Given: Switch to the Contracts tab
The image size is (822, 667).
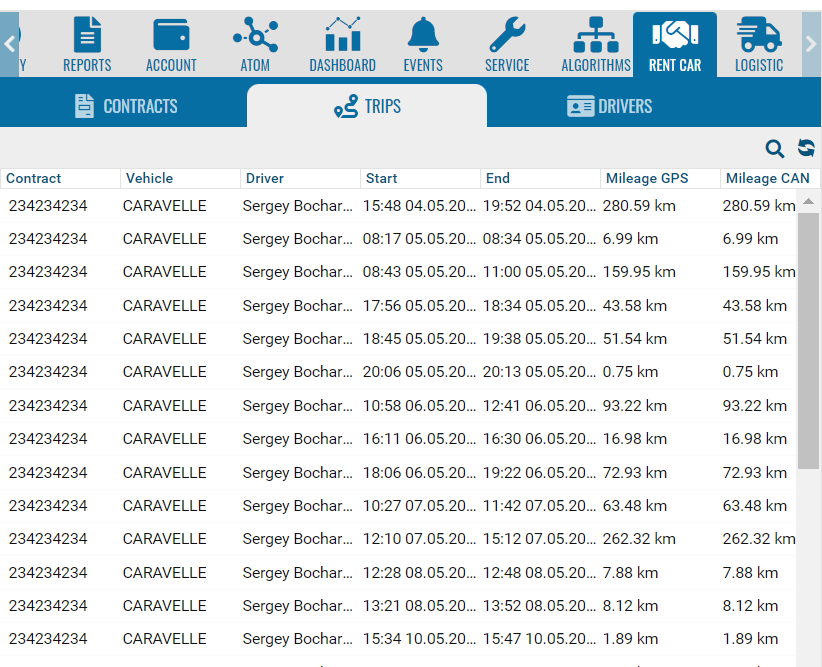Looking at the screenshot, I should pos(126,106).
